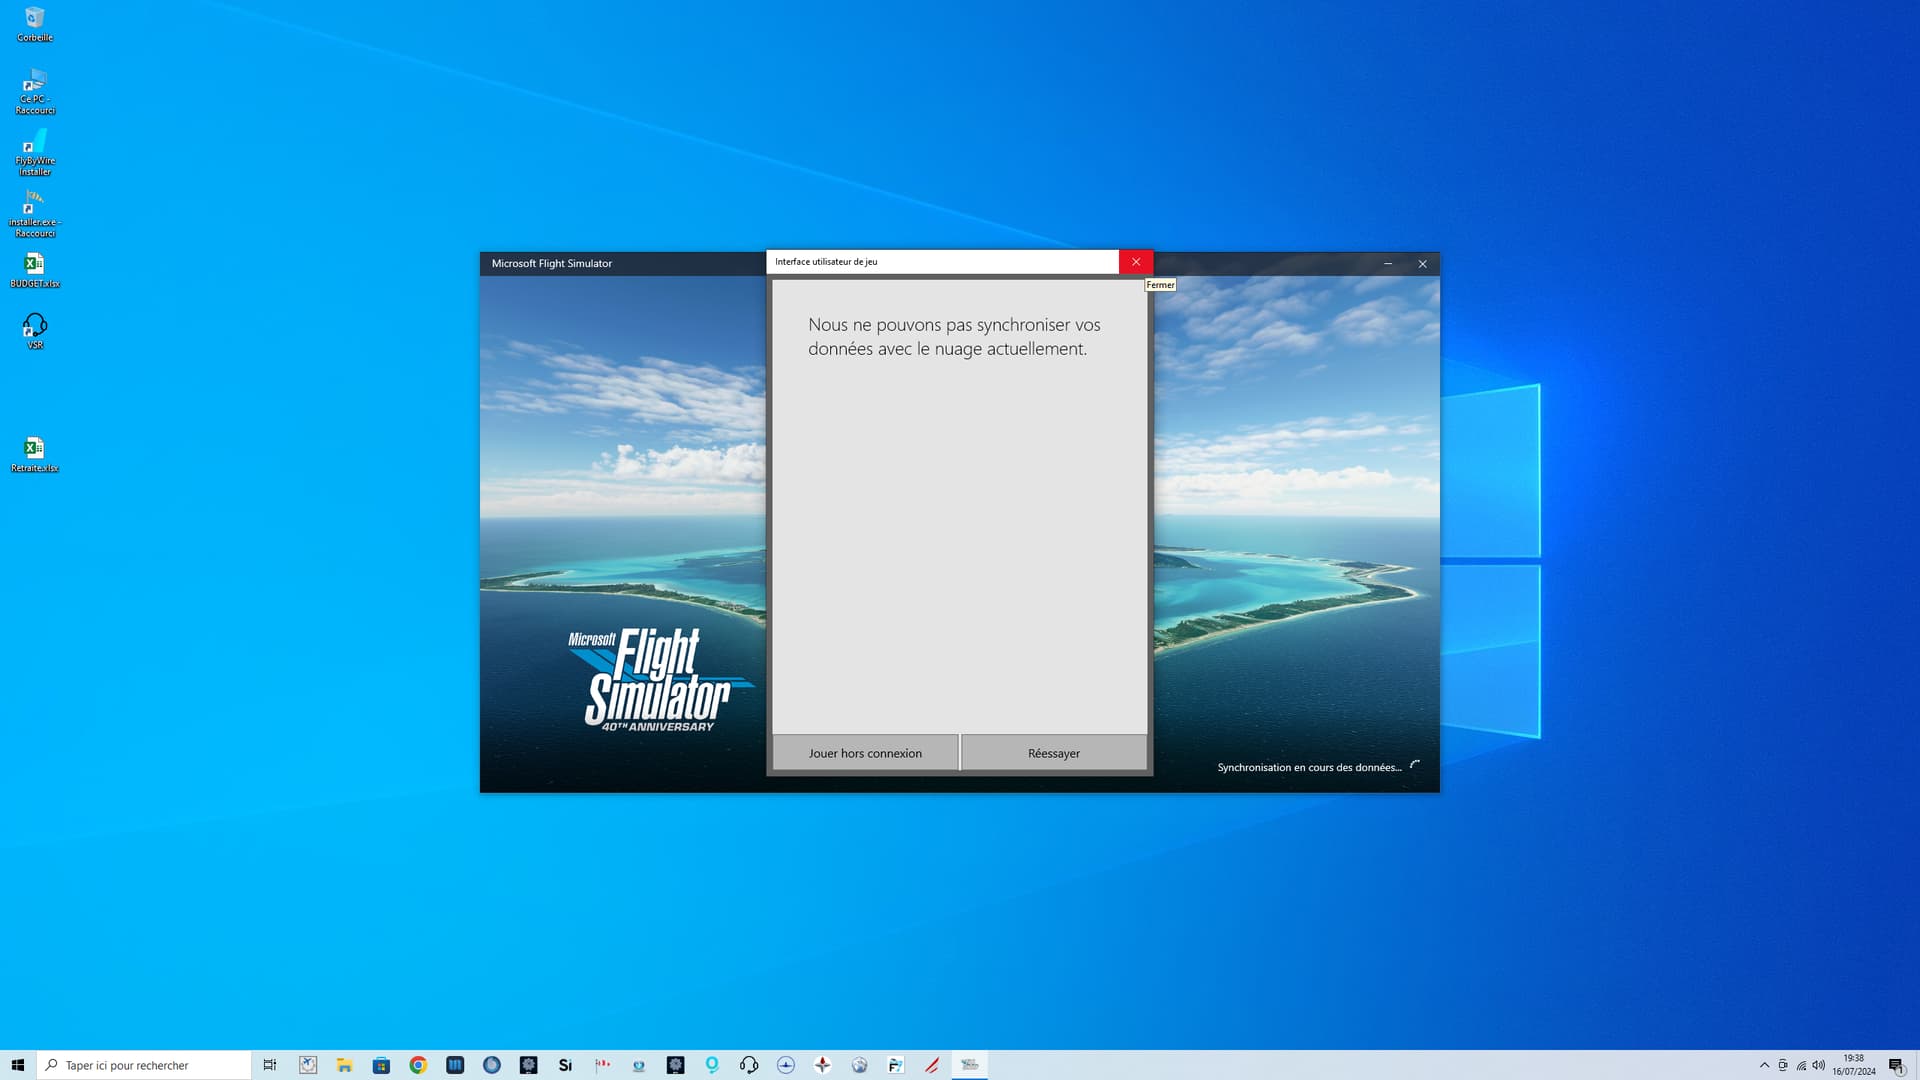This screenshot has width=1920, height=1080.
Task: Expand the hidden system tray icons chevron
Action: [x=1764, y=1065]
